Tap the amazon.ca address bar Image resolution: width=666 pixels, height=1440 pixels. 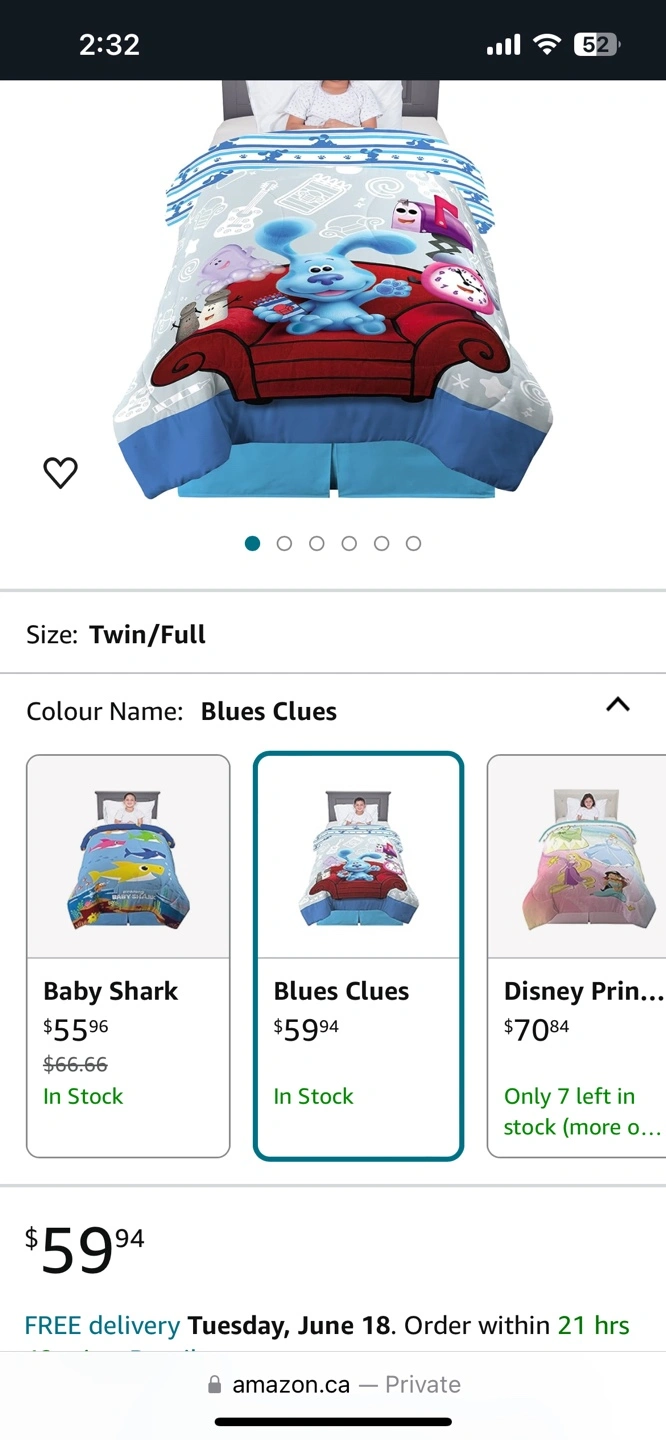click(333, 1385)
